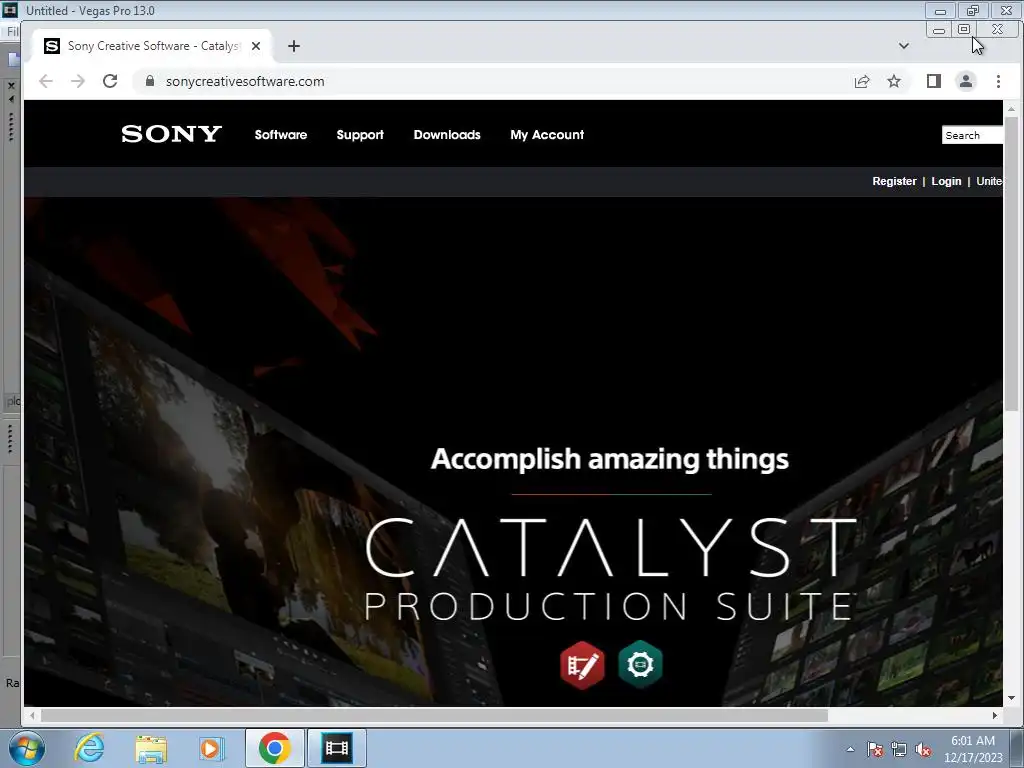The image size is (1024, 768).
Task: Restore down the Vegas Pro window
Action: pos(973,10)
